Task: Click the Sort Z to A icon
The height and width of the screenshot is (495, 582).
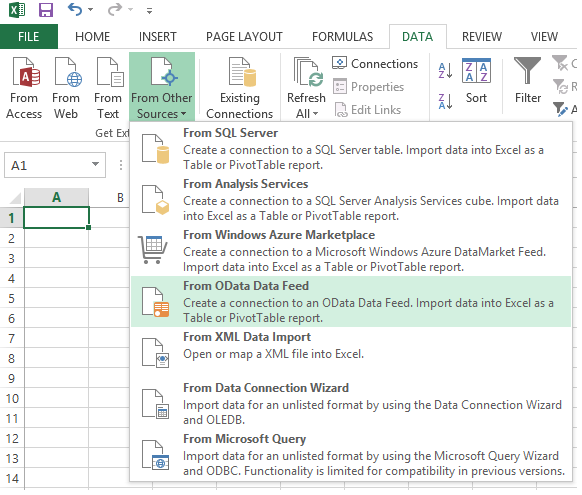Action: click(446, 101)
